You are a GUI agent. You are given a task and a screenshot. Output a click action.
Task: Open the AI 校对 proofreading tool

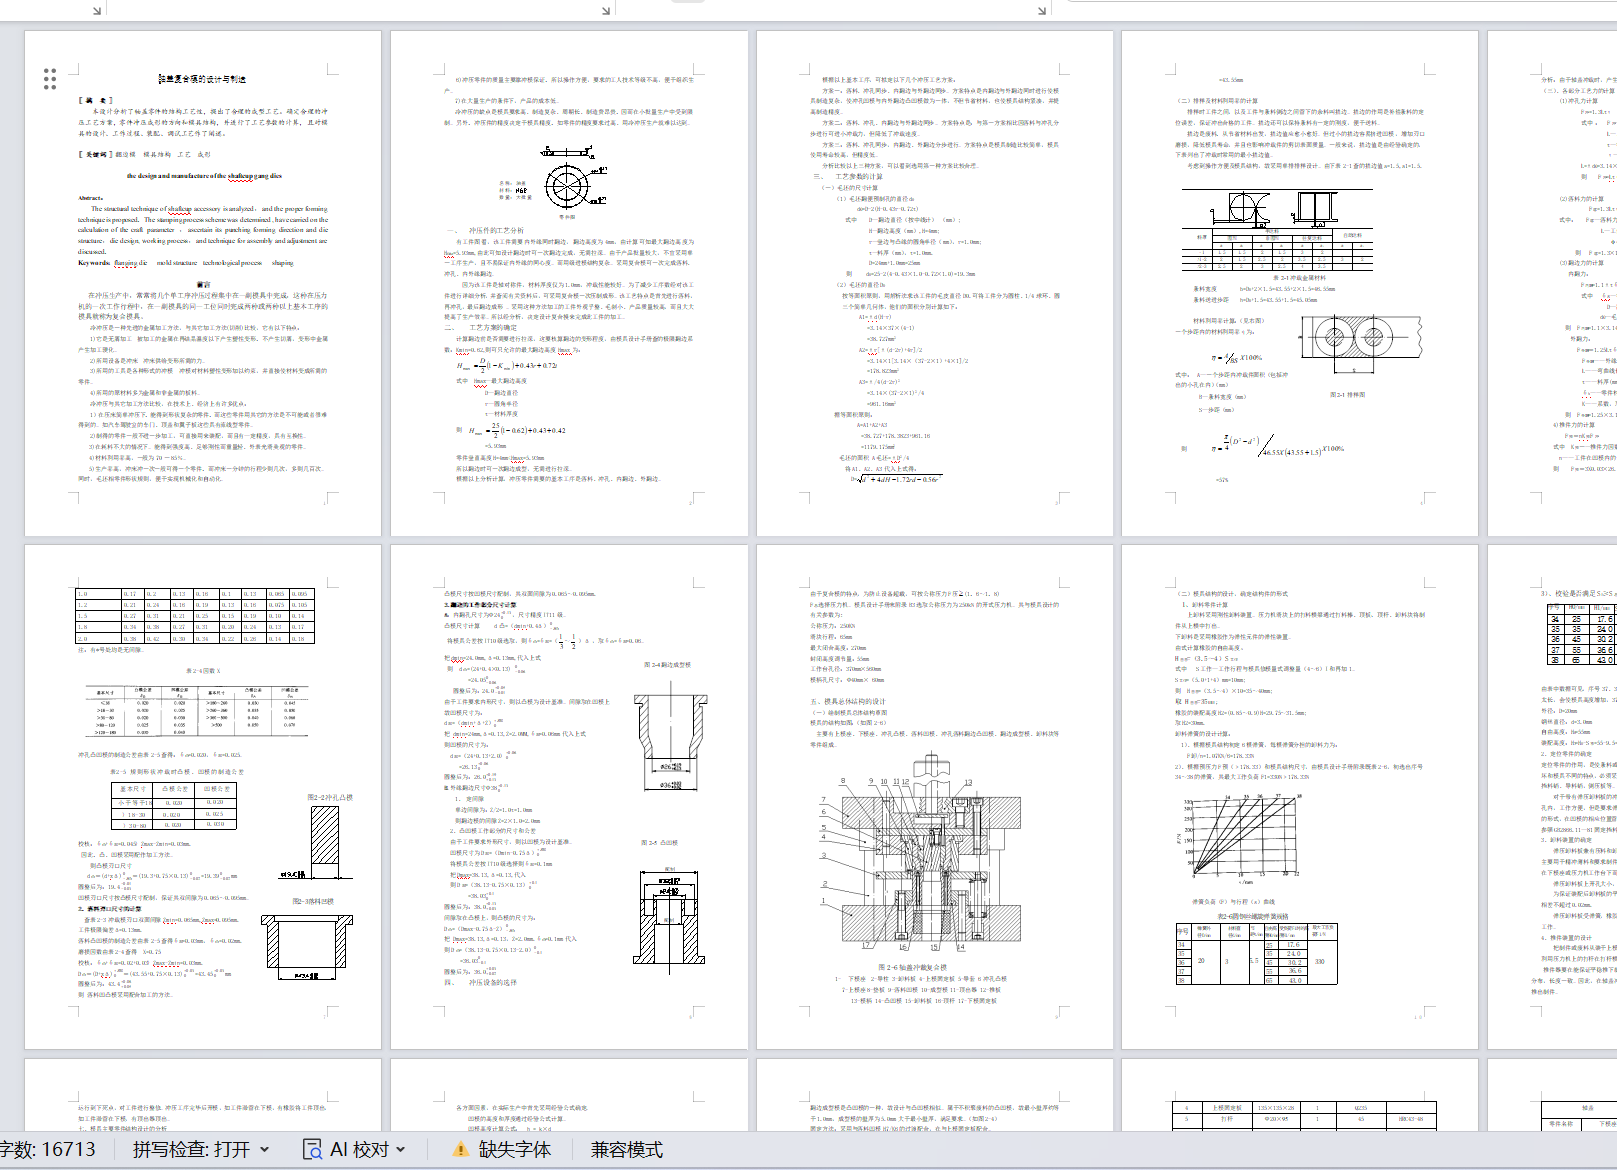tap(354, 1150)
